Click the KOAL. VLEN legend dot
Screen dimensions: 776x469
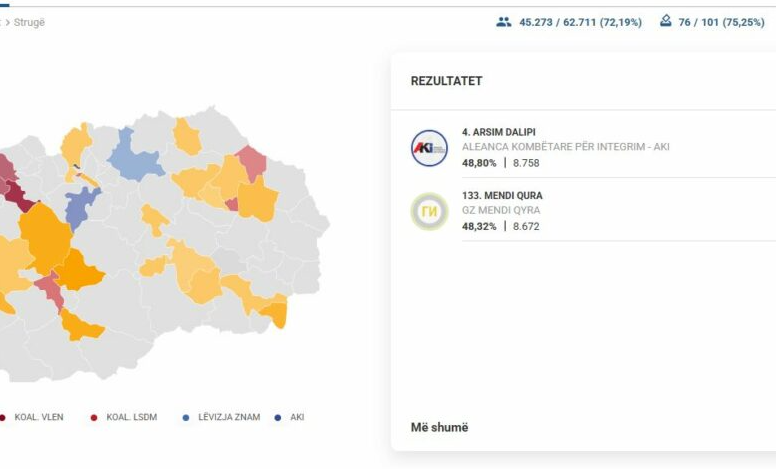click(x=2, y=417)
